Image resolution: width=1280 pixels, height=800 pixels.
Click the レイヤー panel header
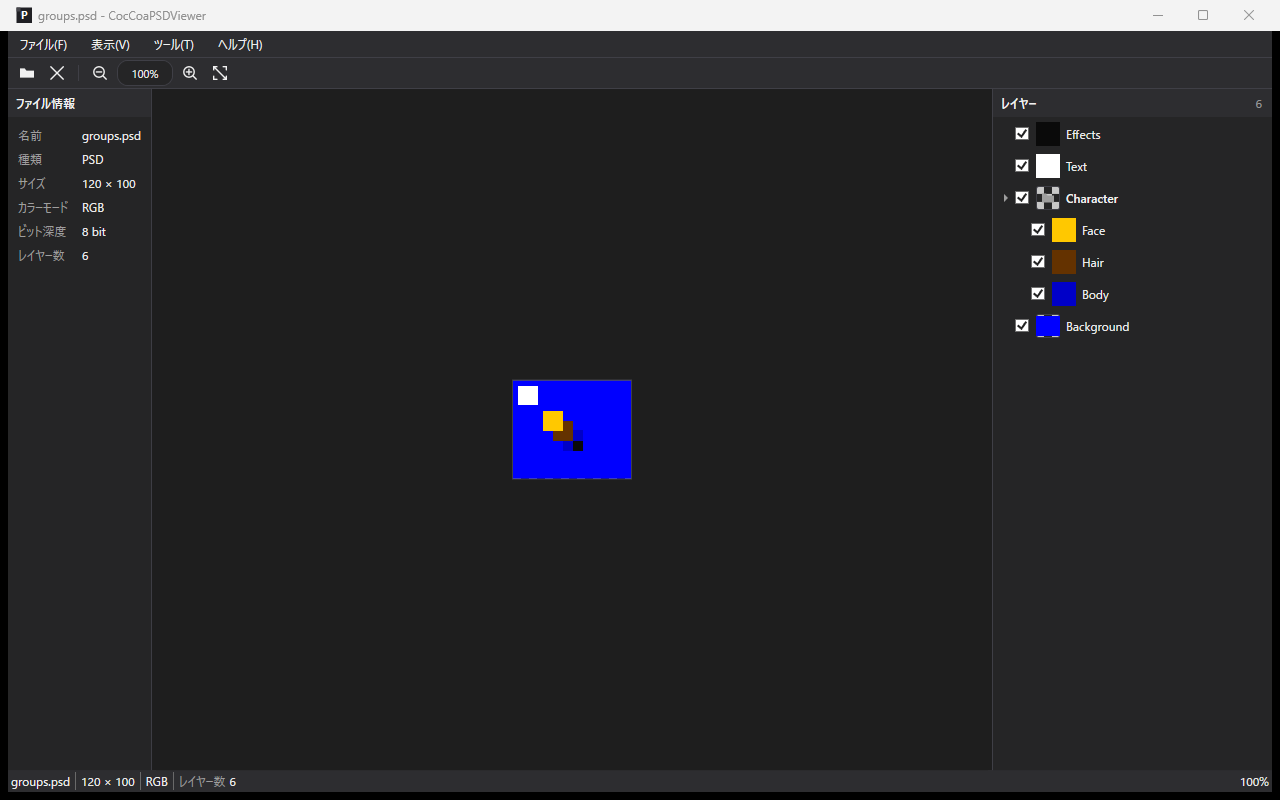[x=1132, y=104]
